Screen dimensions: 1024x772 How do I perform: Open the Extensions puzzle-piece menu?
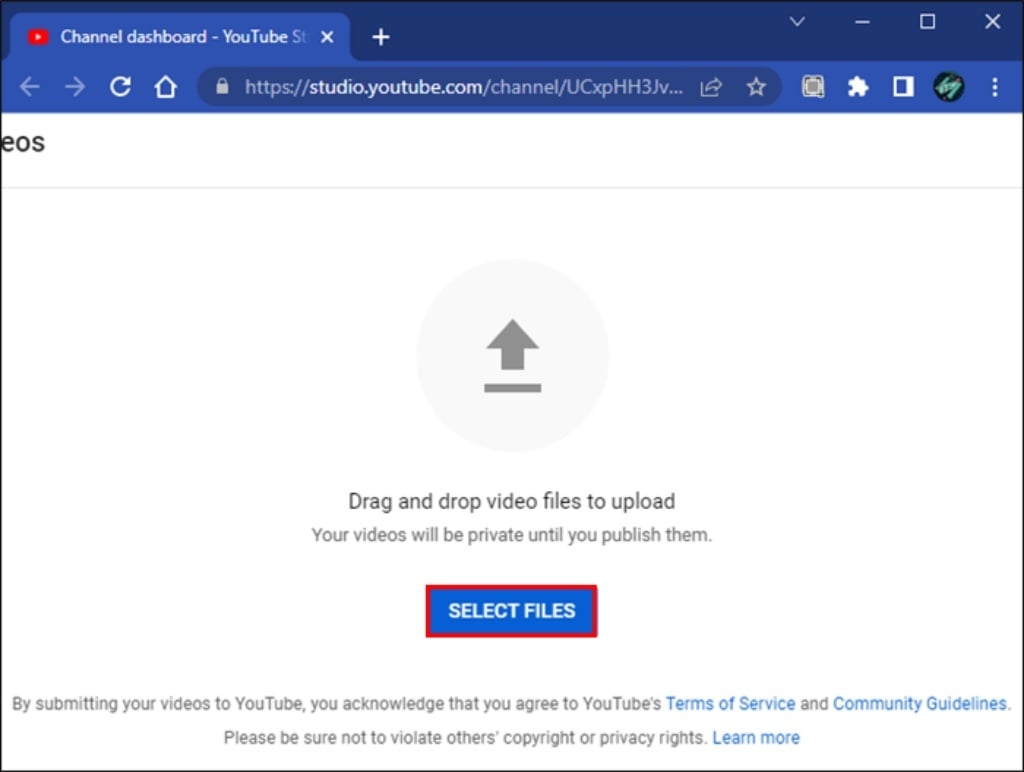(x=857, y=87)
